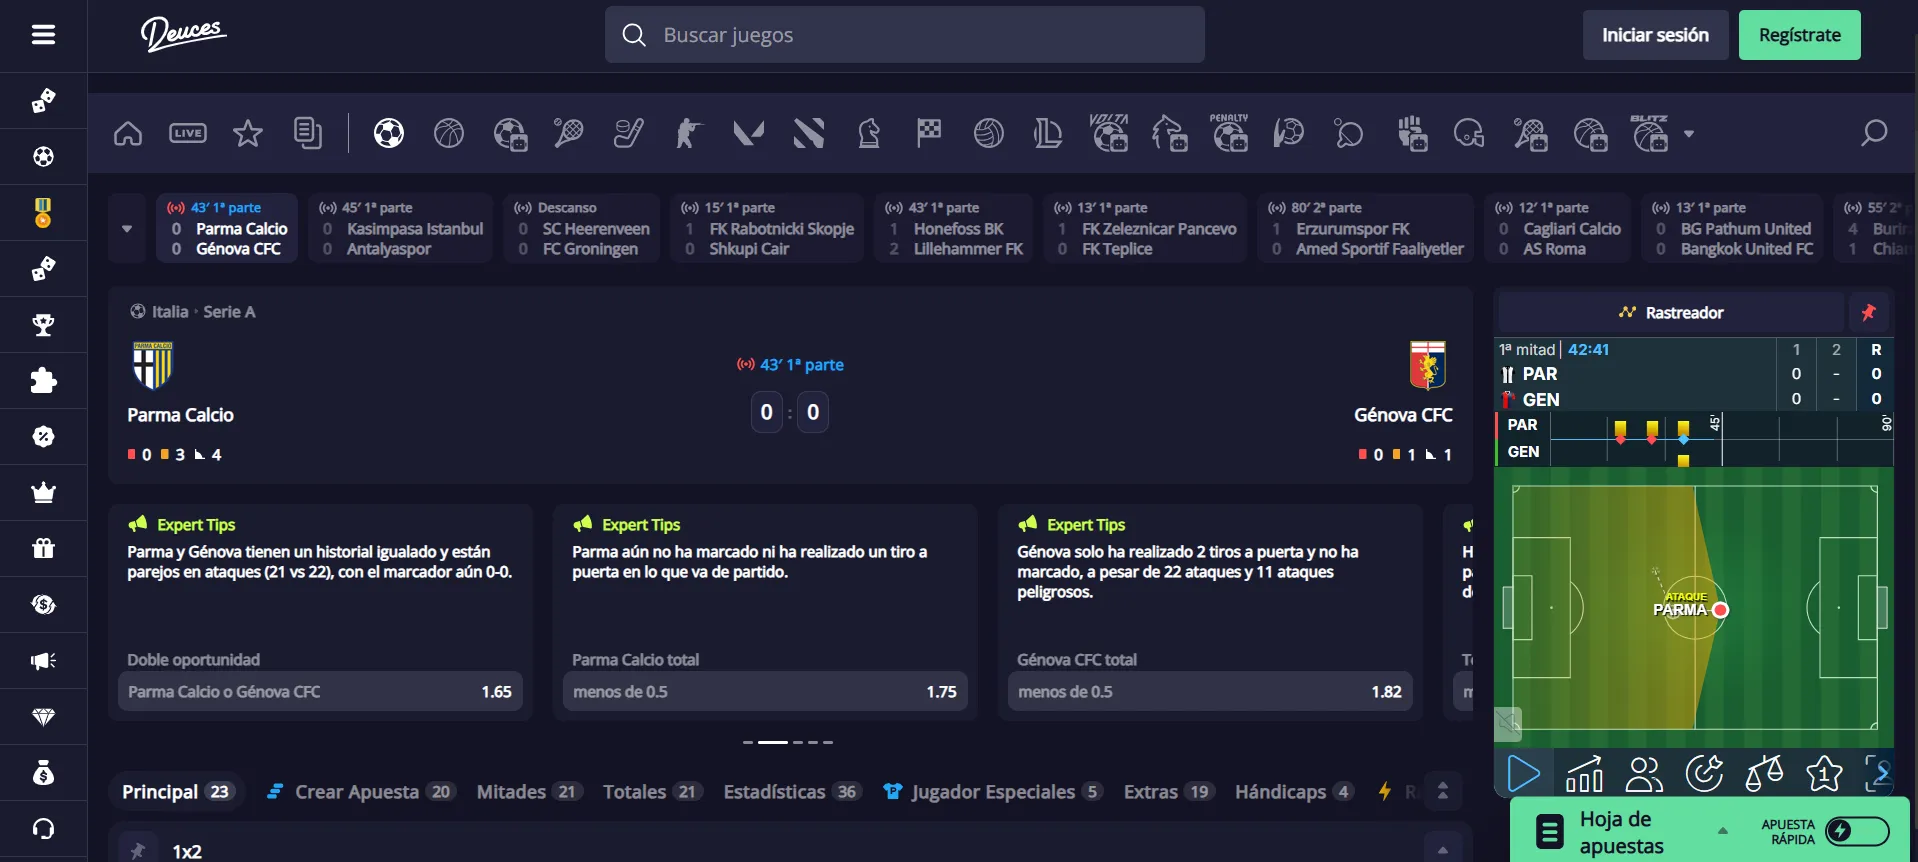Select the table tennis paddle icon
The image size is (1918, 862).
pyautogui.click(x=1349, y=133)
